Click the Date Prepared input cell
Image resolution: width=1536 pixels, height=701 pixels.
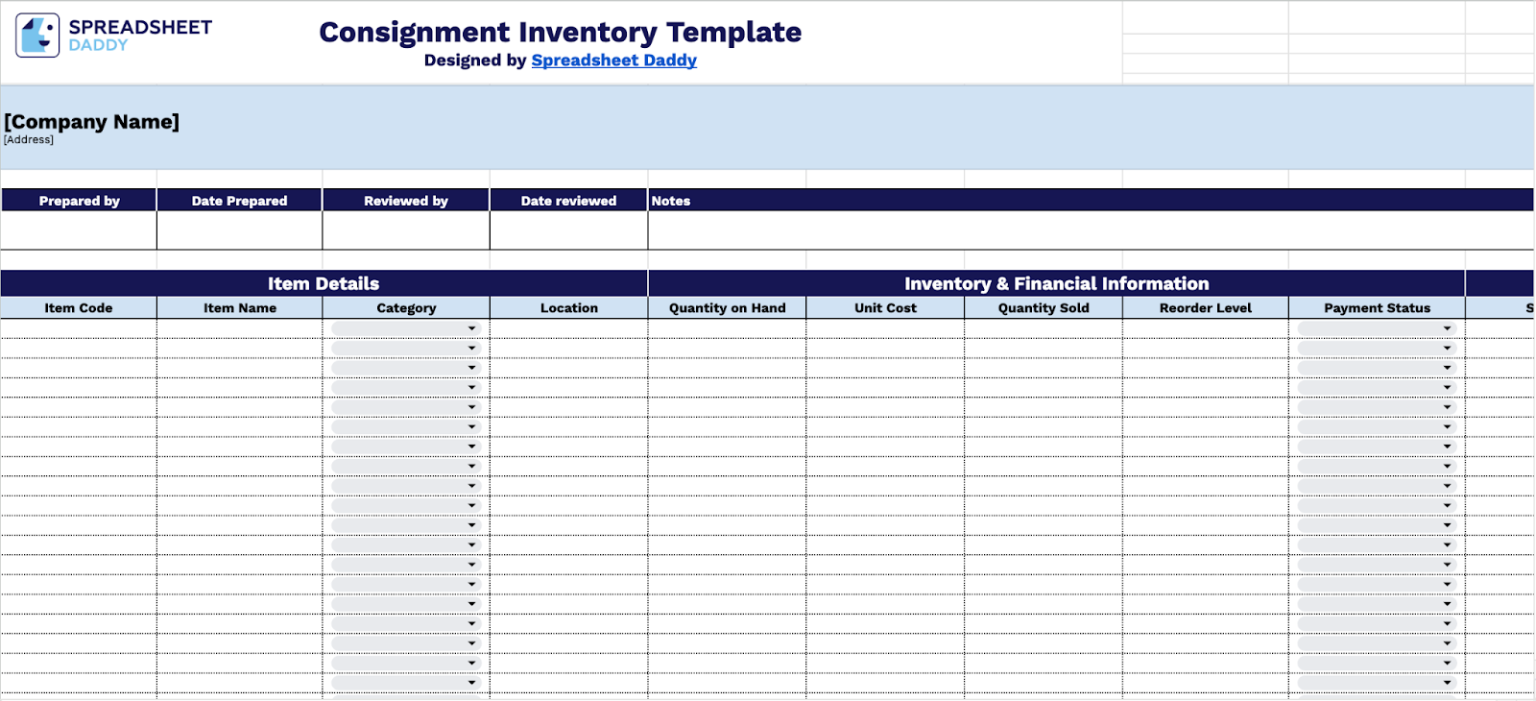point(238,228)
